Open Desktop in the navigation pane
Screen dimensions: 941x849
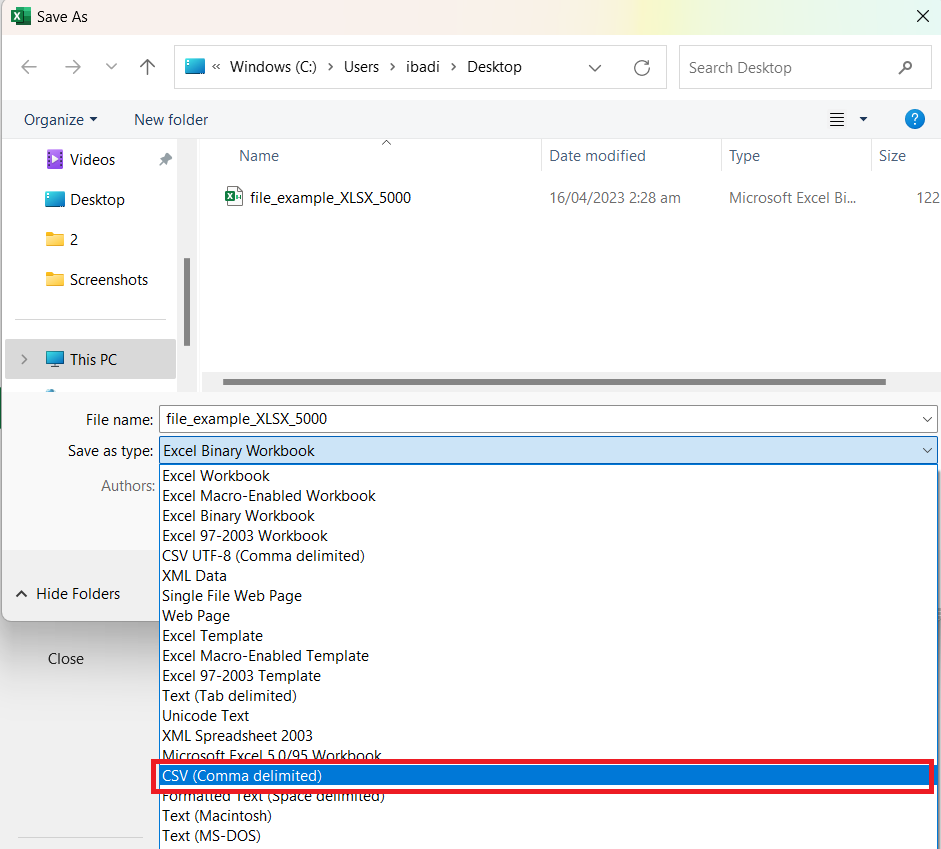85,199
